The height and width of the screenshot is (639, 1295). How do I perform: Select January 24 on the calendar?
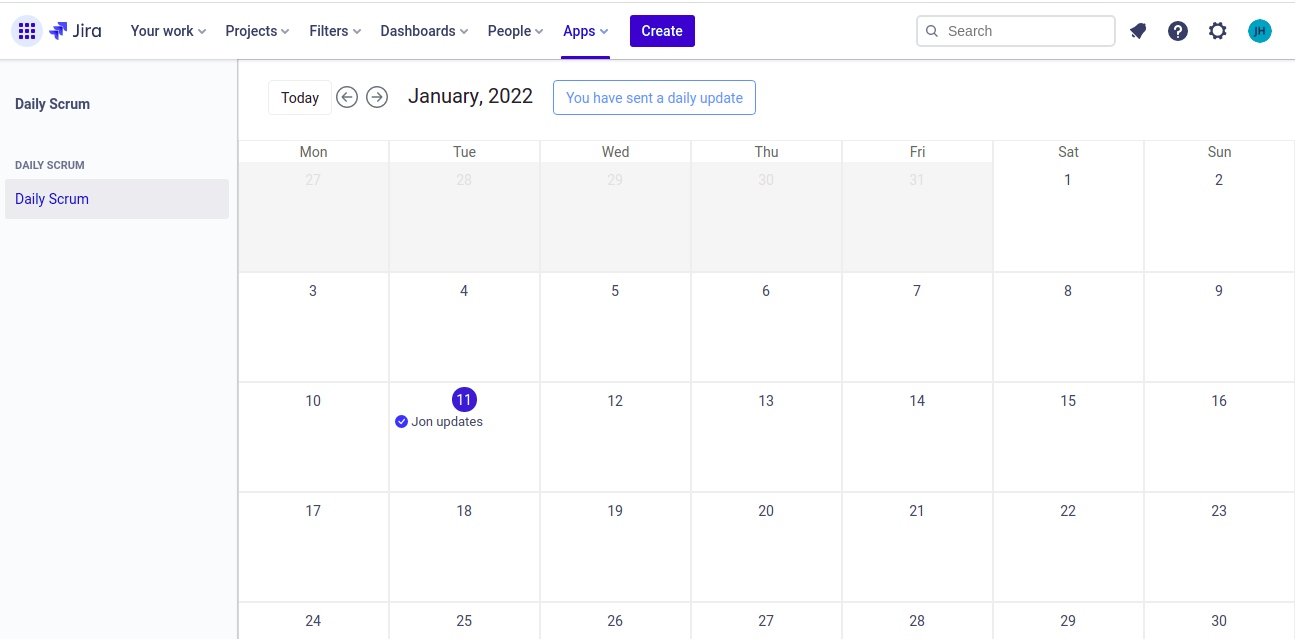tap(313, 621)
